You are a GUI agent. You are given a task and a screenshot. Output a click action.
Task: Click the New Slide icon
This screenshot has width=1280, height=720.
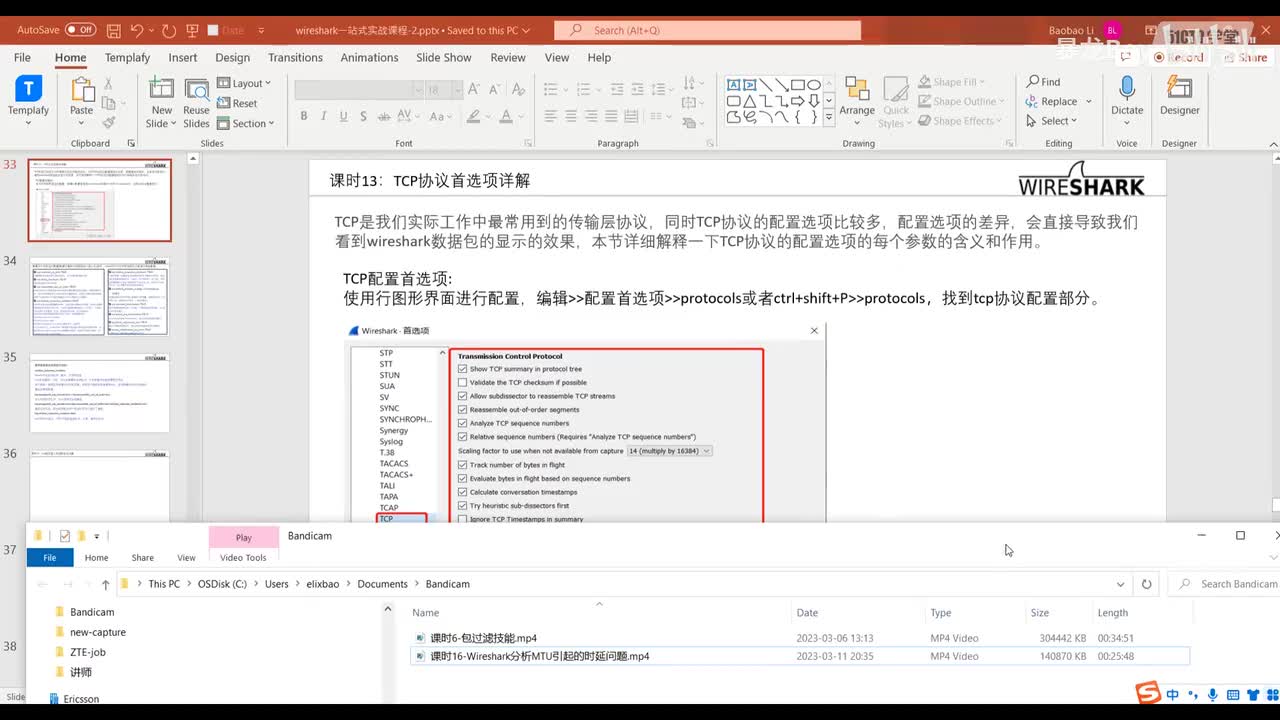pyautogui.click(x=161, y=89)
